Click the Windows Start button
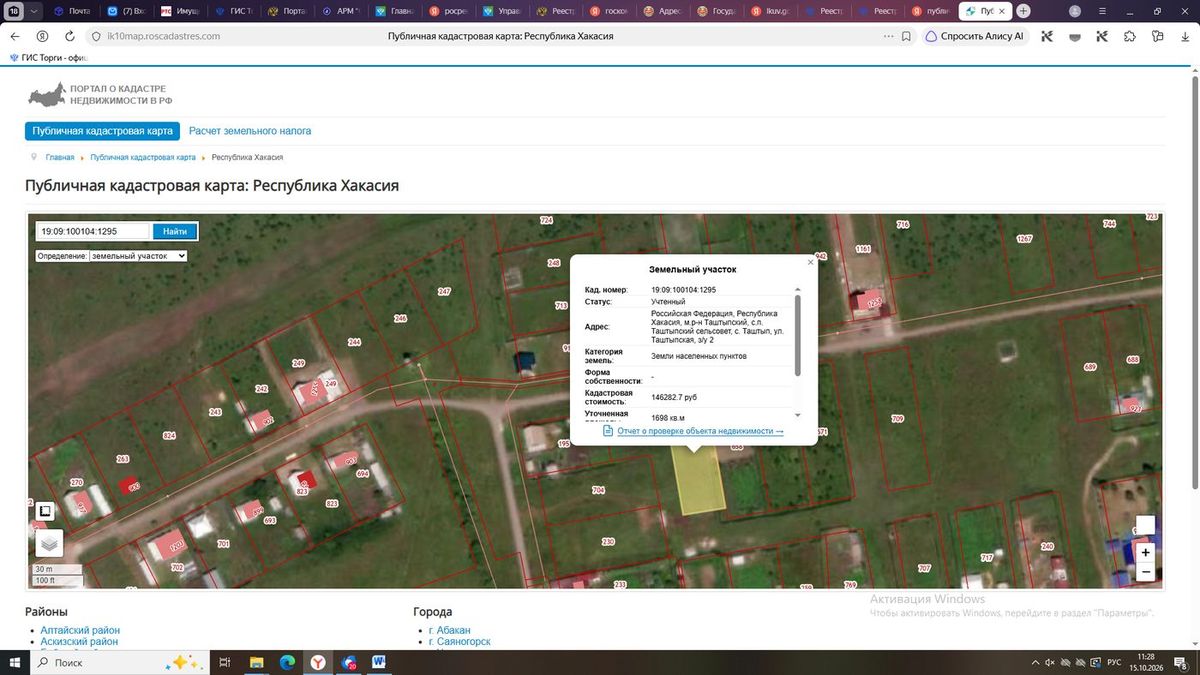 15,662
